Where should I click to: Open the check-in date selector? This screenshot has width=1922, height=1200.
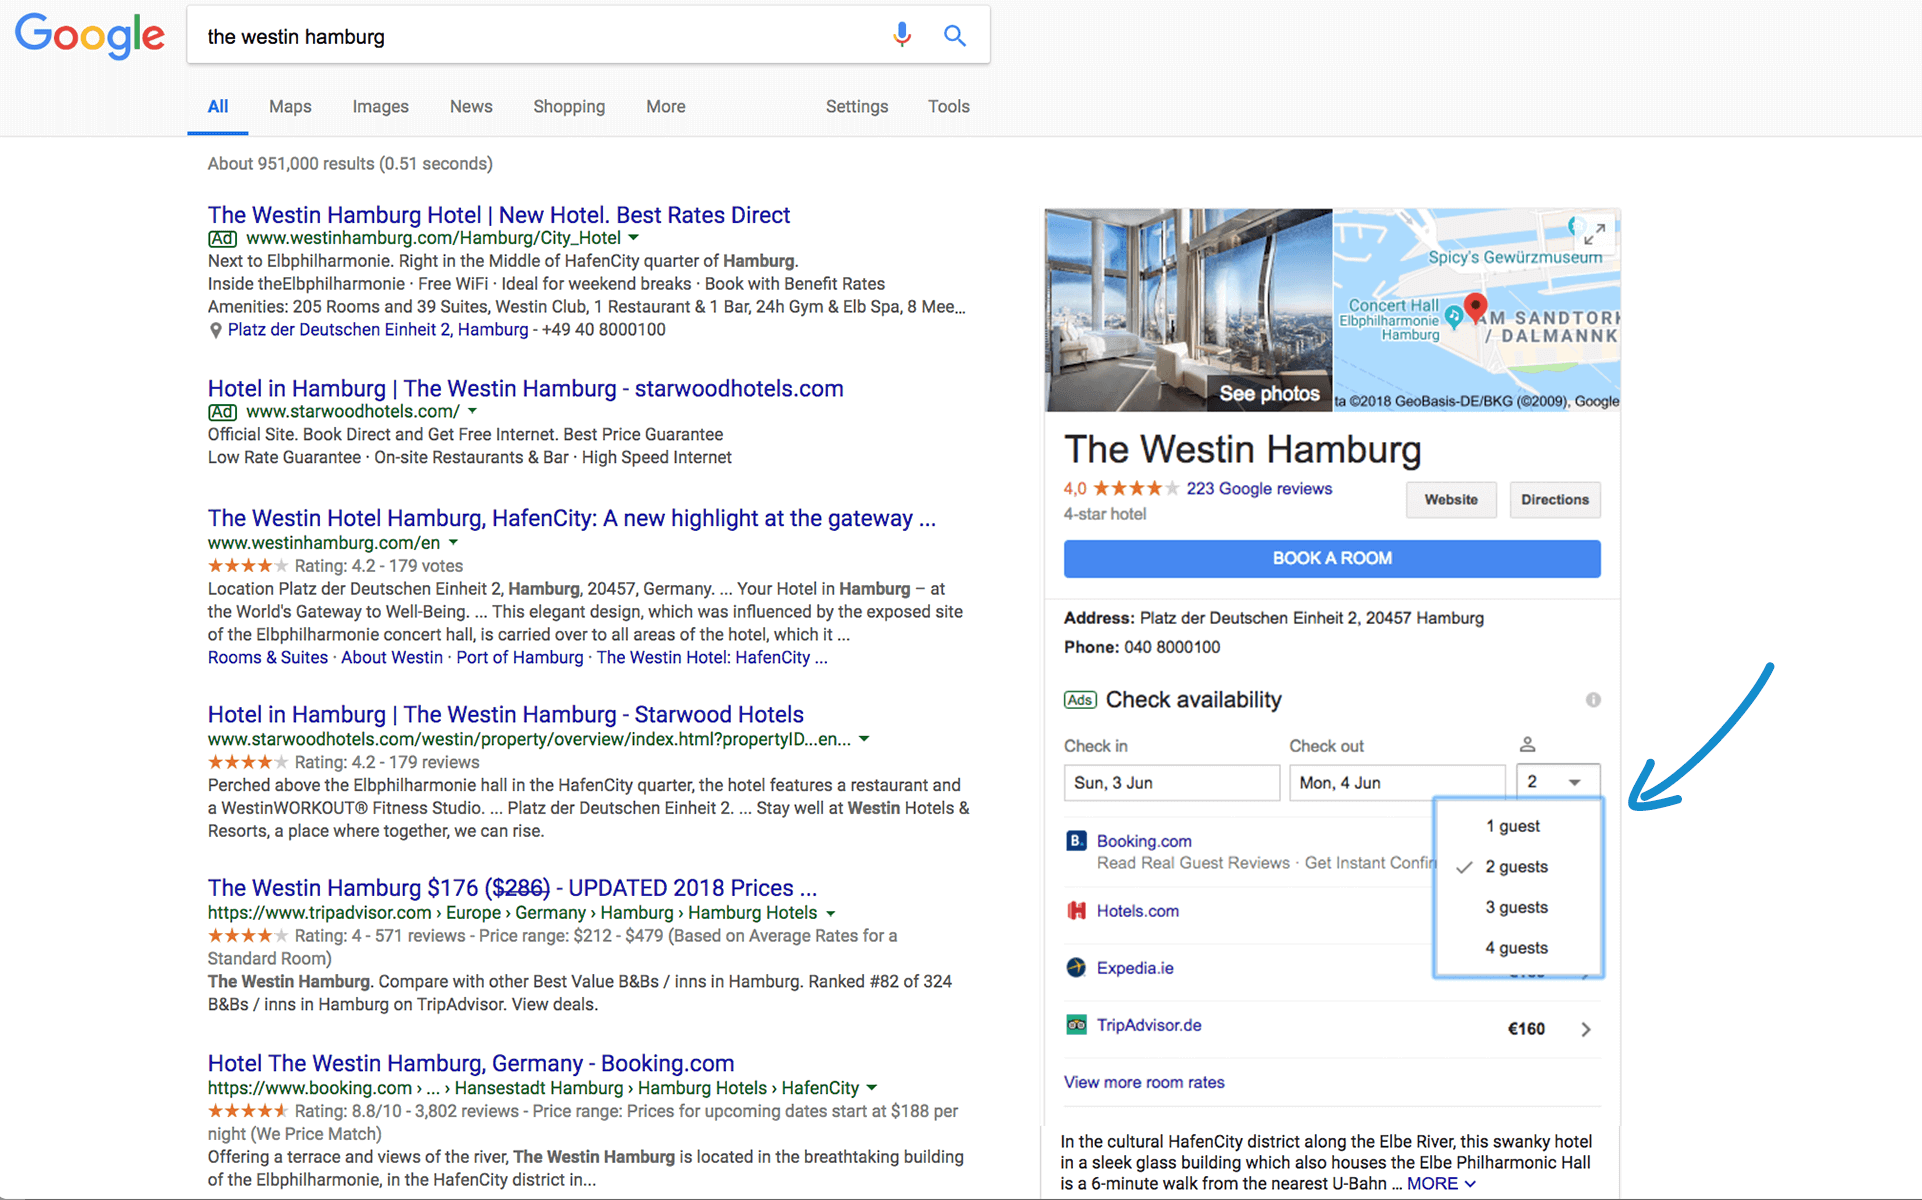(1170, 782)
